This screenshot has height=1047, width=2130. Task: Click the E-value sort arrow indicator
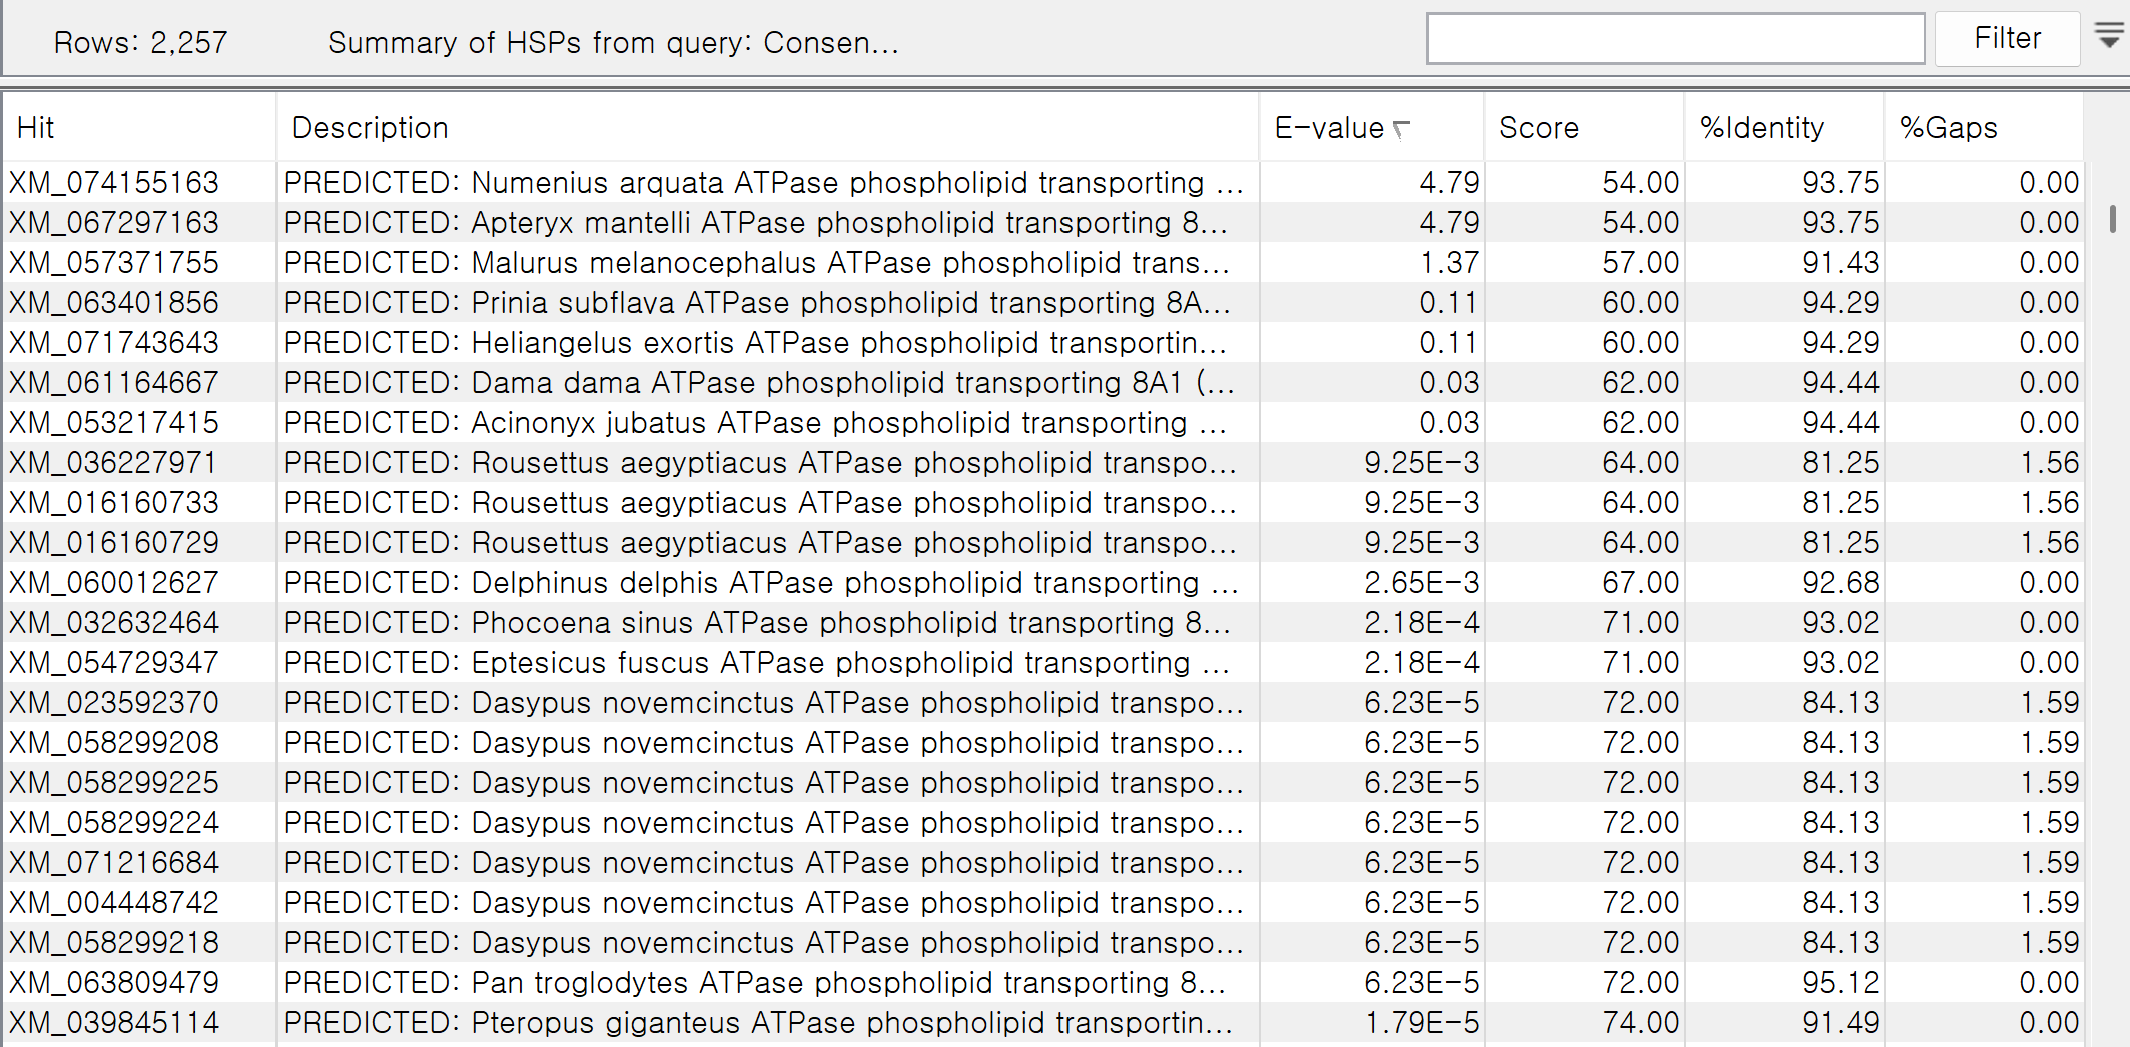coord(1402,129)
